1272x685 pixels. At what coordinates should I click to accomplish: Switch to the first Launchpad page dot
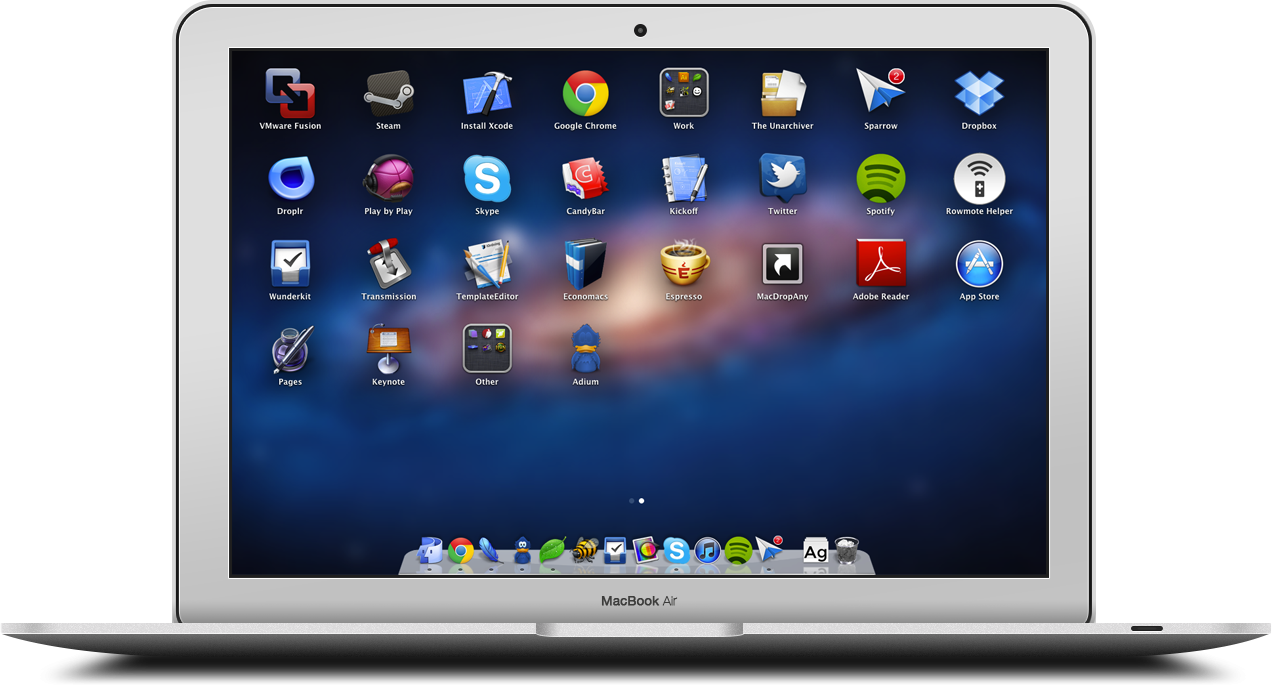(631, 500)
